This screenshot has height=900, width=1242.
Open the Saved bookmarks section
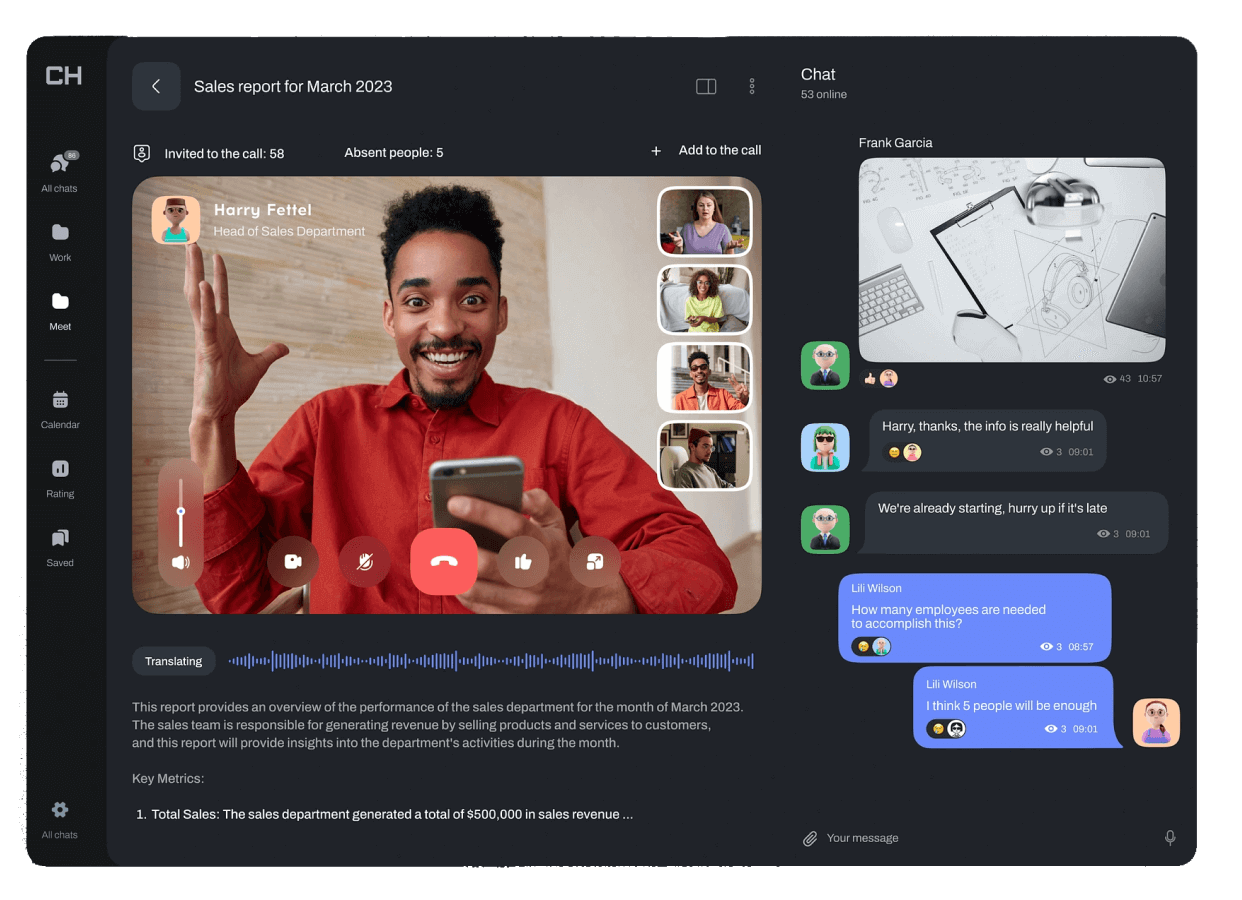click(x=60, y=546)
